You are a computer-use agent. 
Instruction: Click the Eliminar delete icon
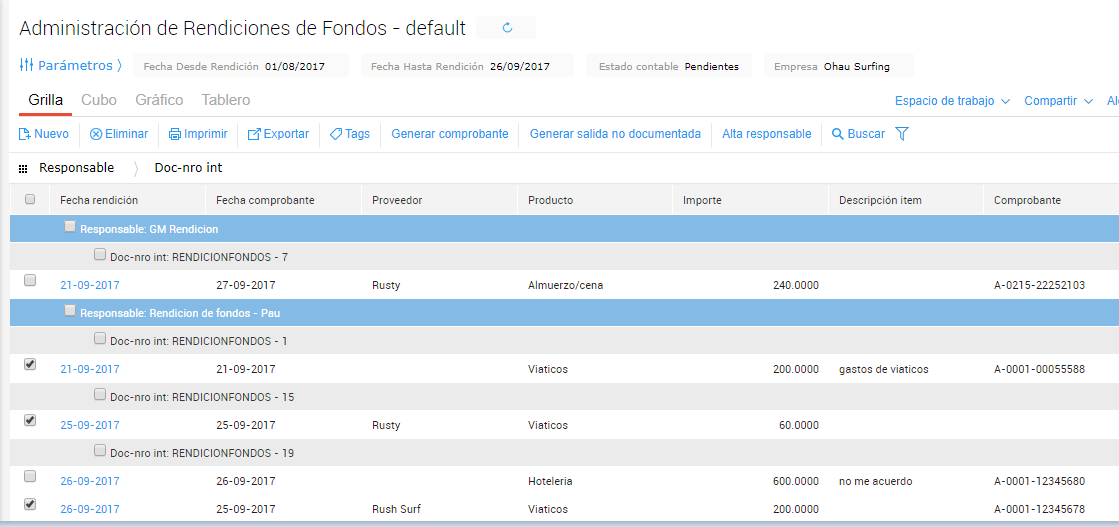96,134
